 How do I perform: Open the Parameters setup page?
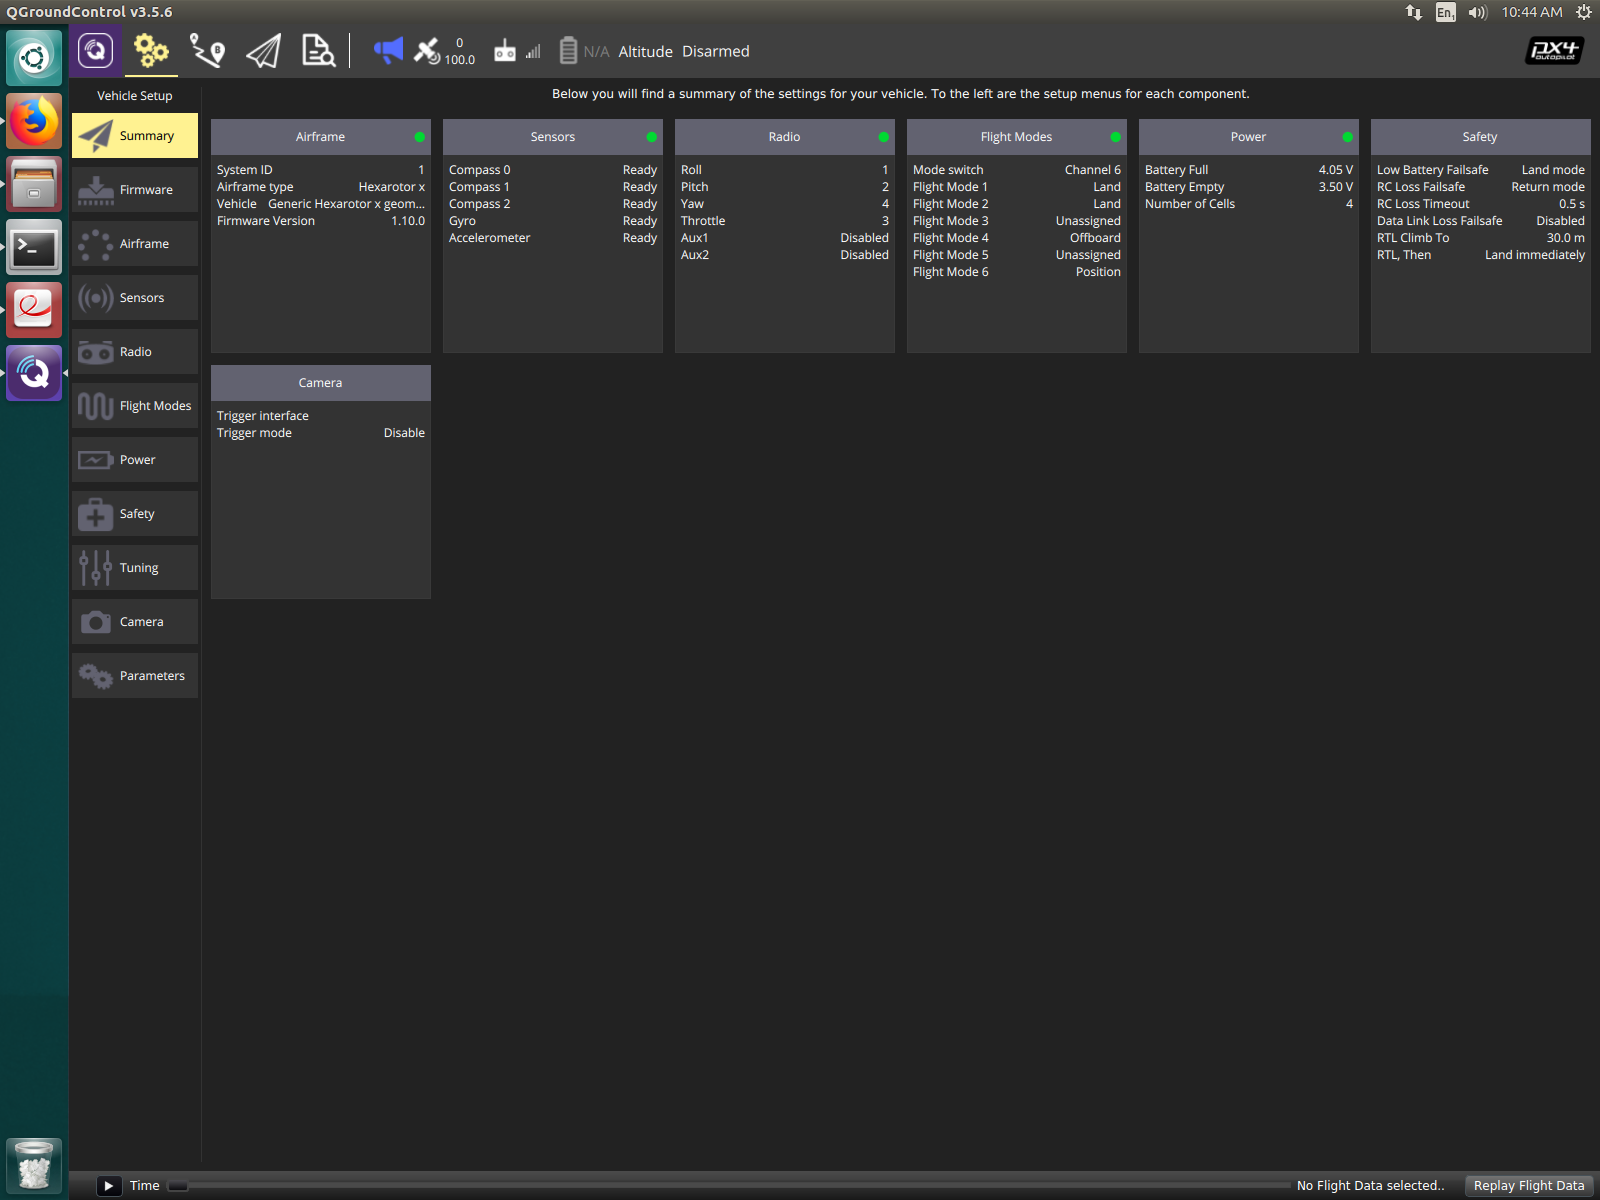(x=135, y=676)
